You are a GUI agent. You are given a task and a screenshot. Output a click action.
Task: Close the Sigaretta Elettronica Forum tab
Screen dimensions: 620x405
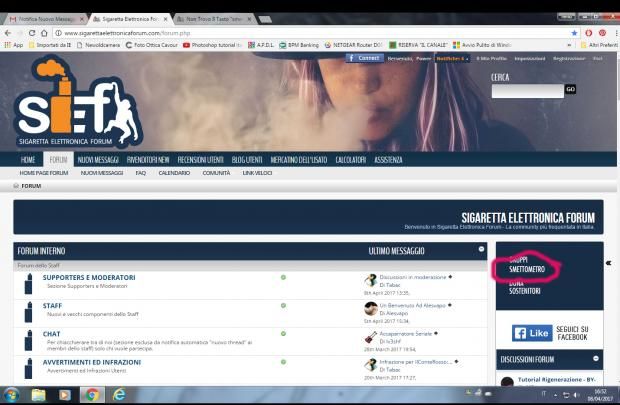pos(165,19)
